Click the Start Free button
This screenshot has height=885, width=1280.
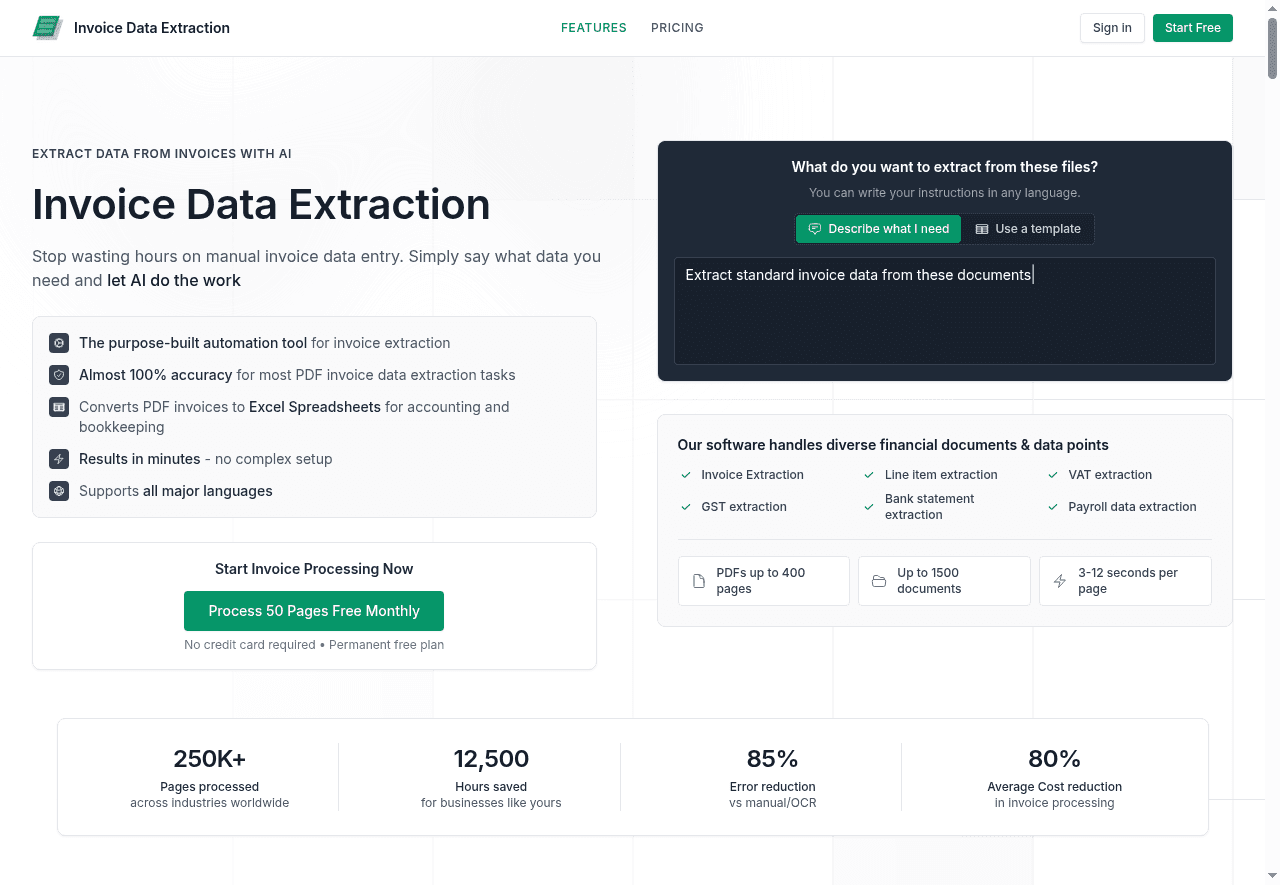(x=1192, y=28)
